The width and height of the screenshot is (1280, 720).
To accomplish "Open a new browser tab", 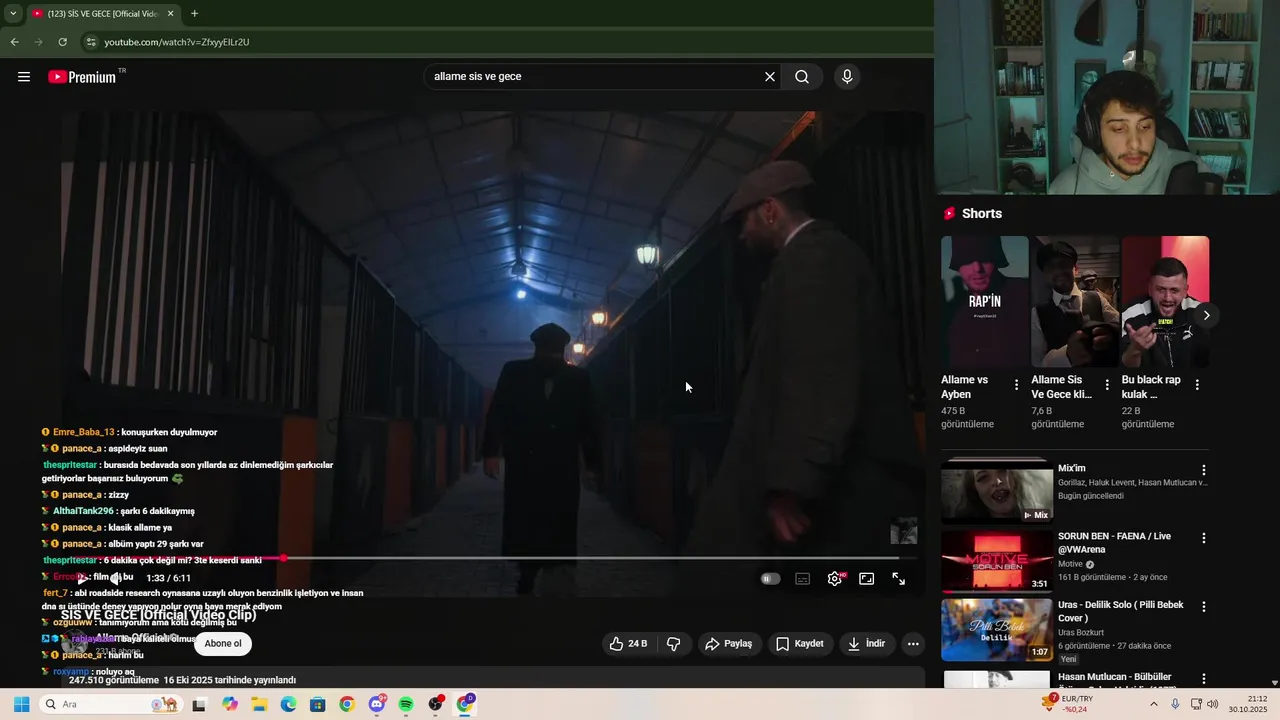I will coord(194,14).
